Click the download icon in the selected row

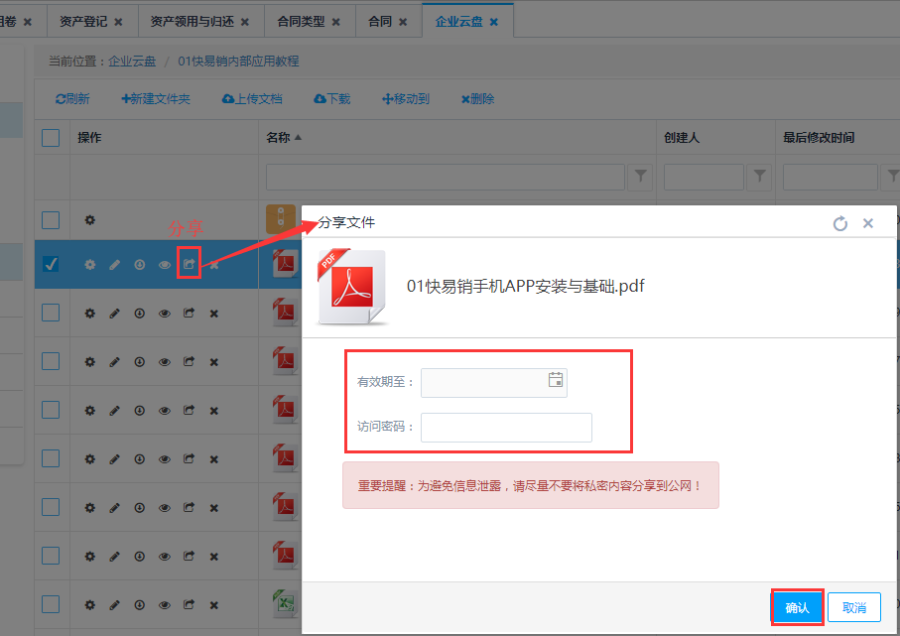click(139, 265)
